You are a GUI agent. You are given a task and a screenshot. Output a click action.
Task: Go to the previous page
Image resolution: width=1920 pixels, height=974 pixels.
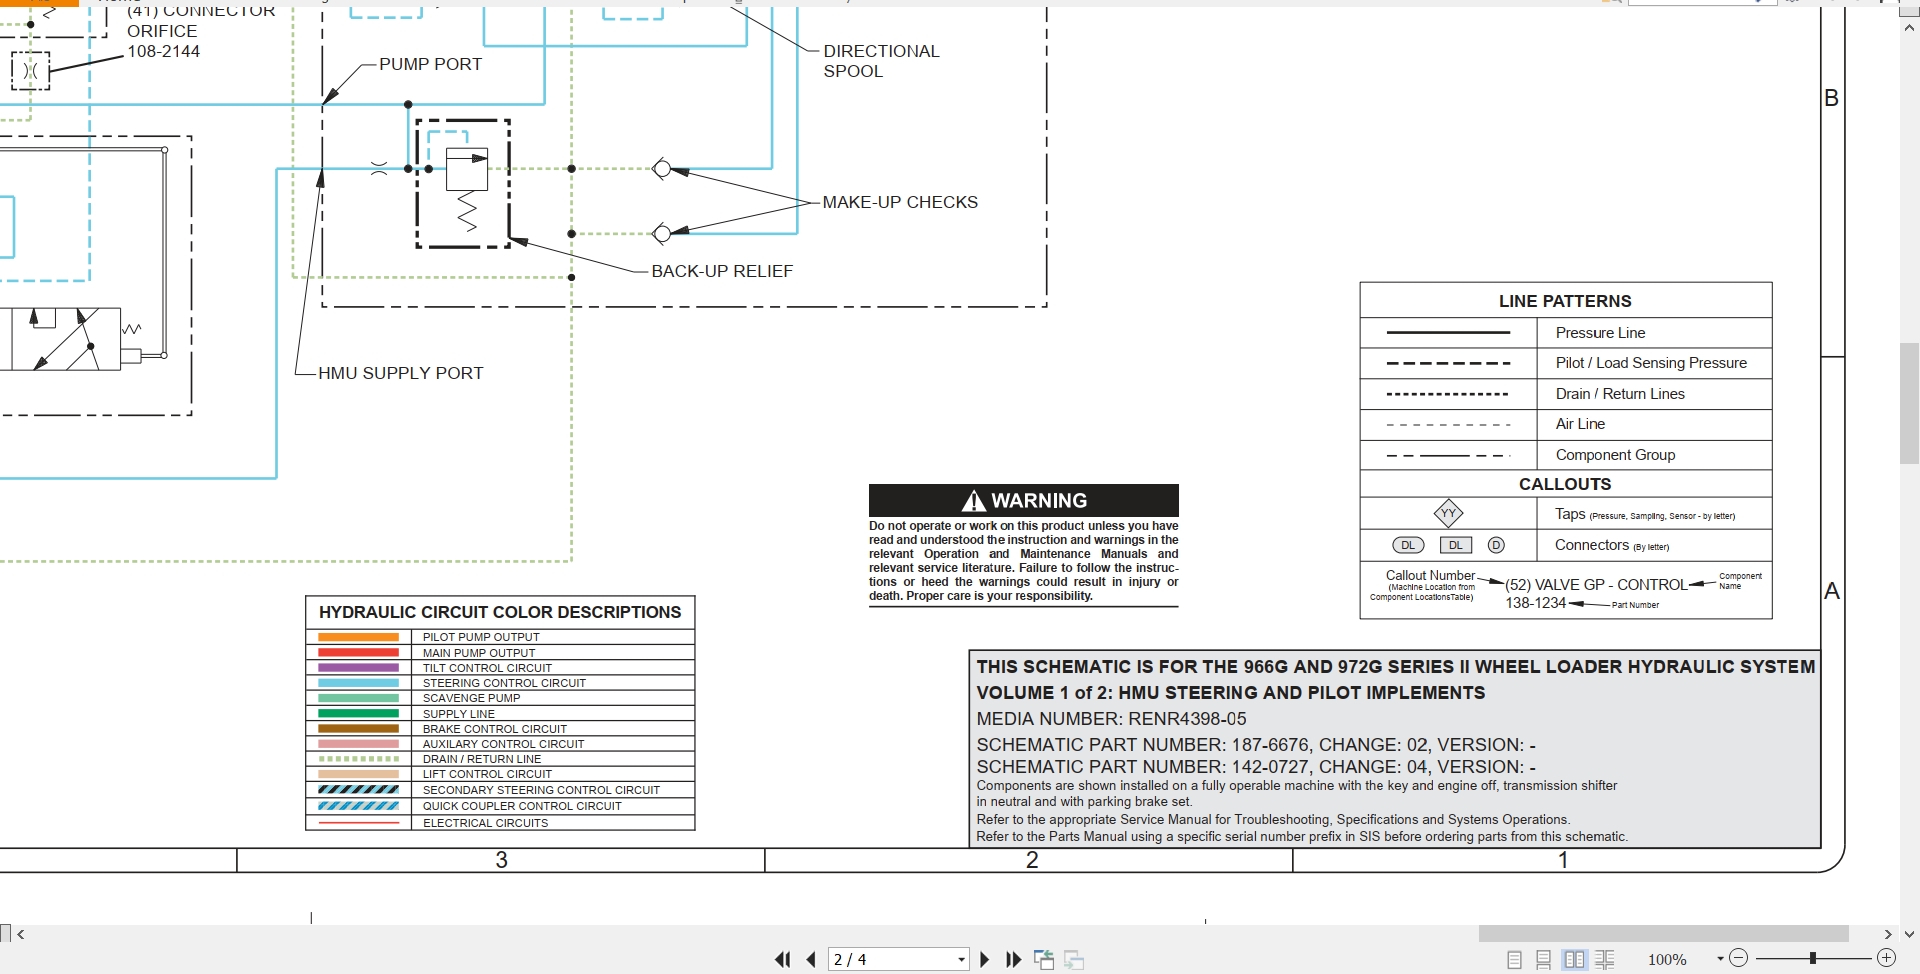pyautogui.click(x=811, y=959)
